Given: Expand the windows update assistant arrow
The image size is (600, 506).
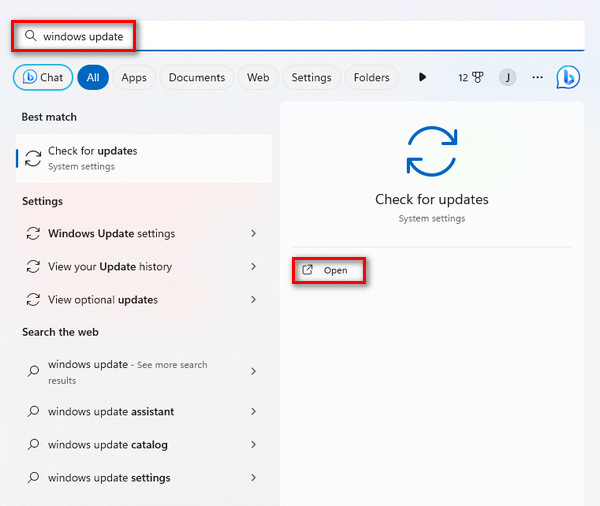Looking at the screenshot, I should click(x=253, y=412).
